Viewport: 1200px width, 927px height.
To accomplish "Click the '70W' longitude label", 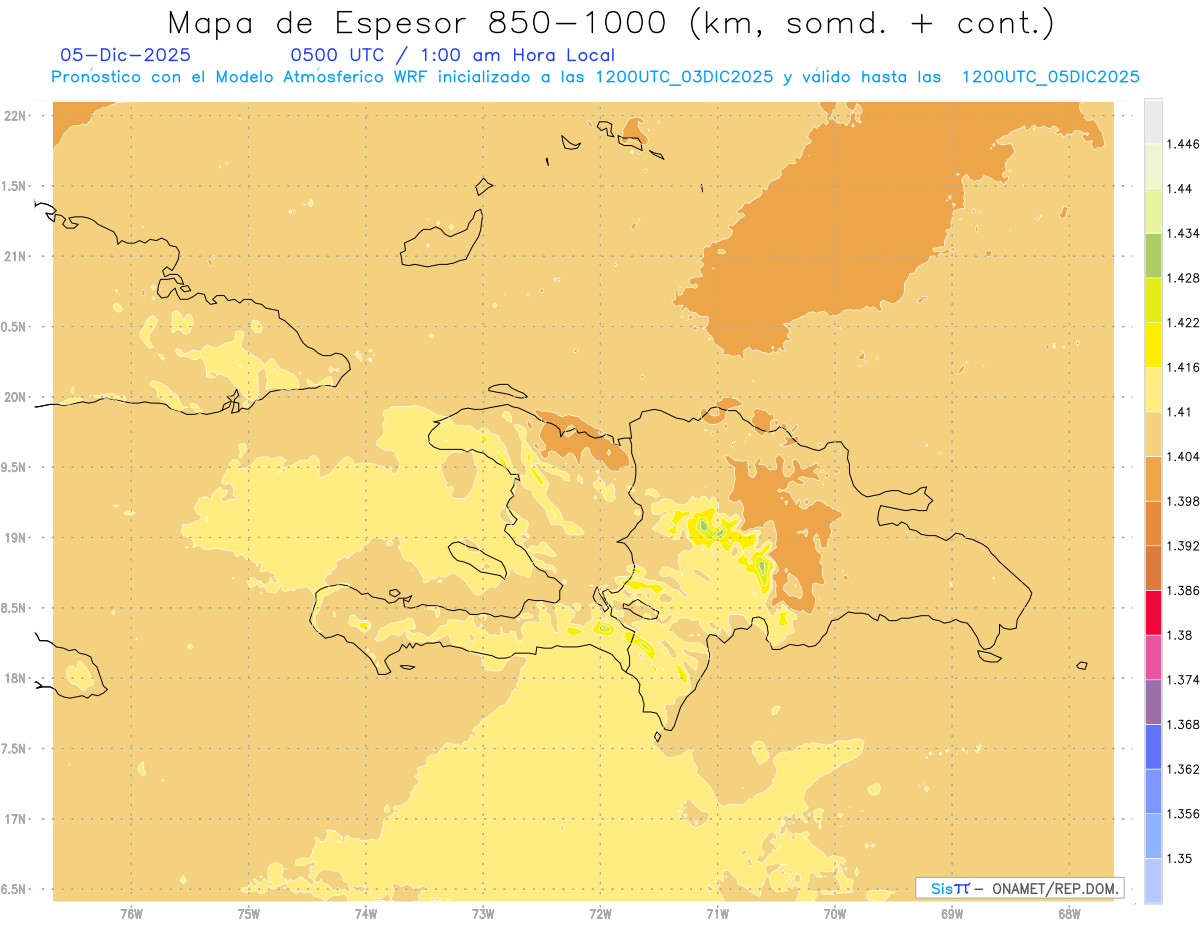I will pos(835,913).
